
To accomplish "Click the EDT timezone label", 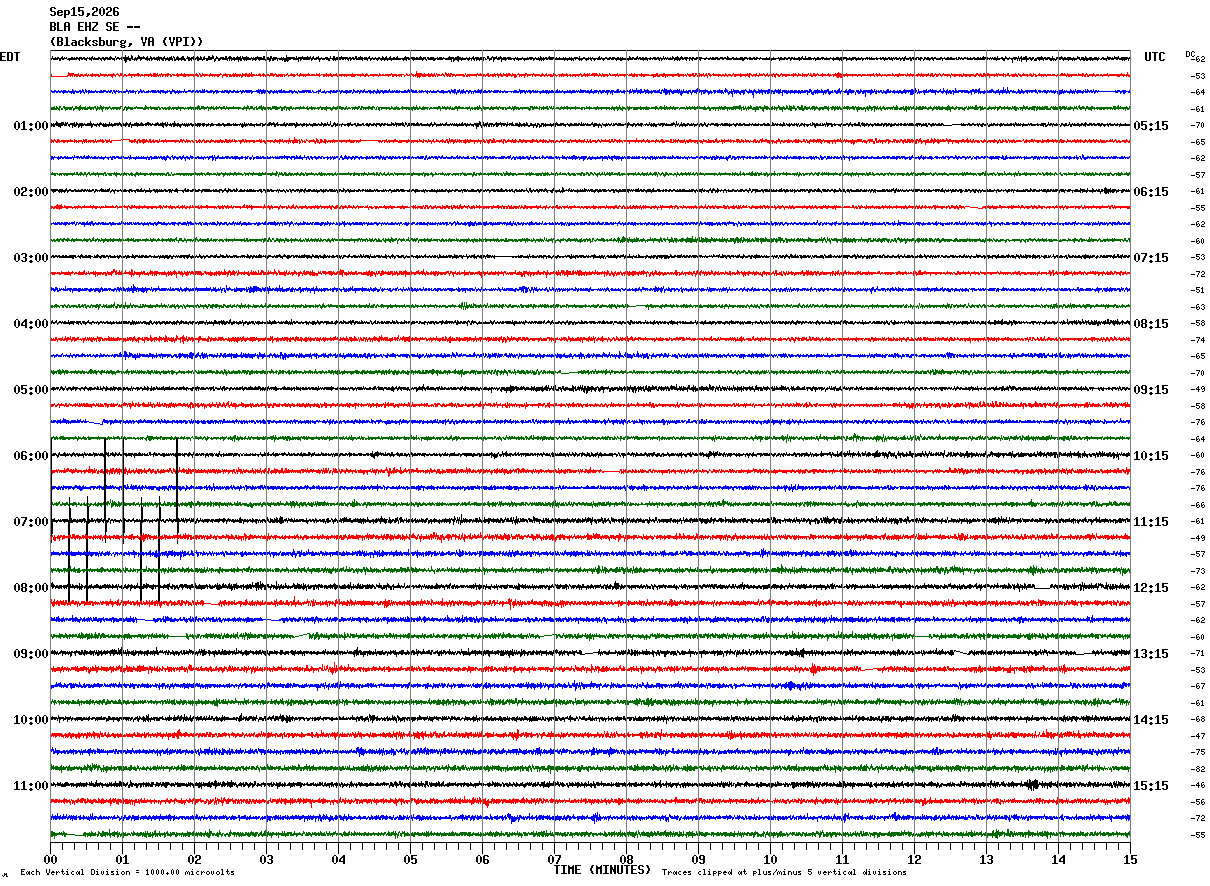I will (x=9, y=57).
